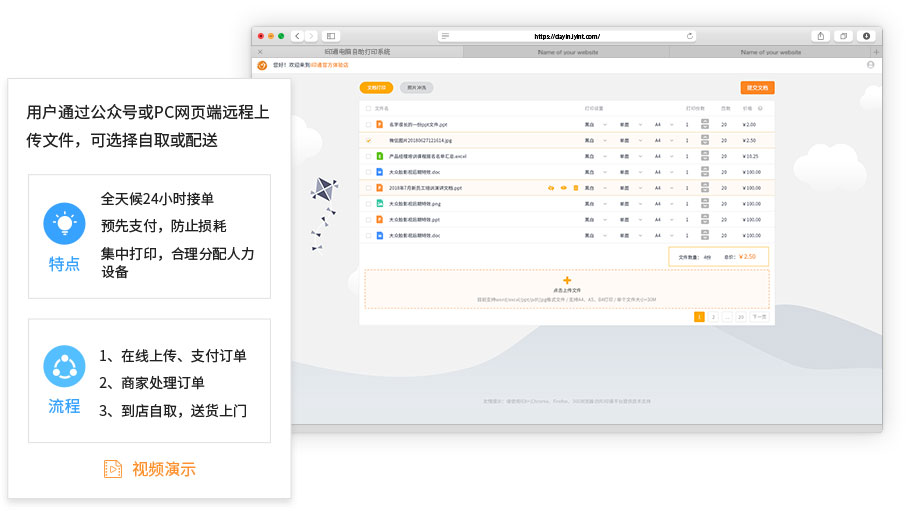Click the eye preview icon on the highlighted row
The width and height of the screenshot is (910, 511).
click(563, 188)
